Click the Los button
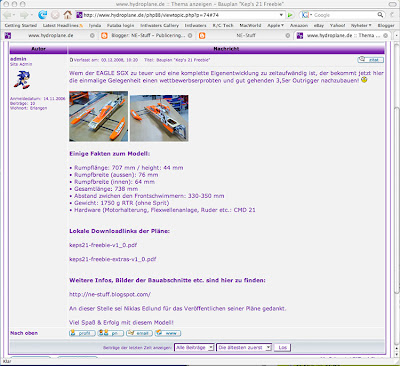This screenshot has height=366, width=400. [x=282, y=348]
